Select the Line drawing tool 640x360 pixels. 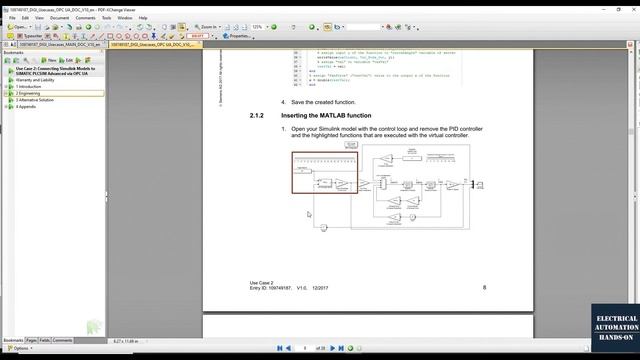click(x=101, y=36)
